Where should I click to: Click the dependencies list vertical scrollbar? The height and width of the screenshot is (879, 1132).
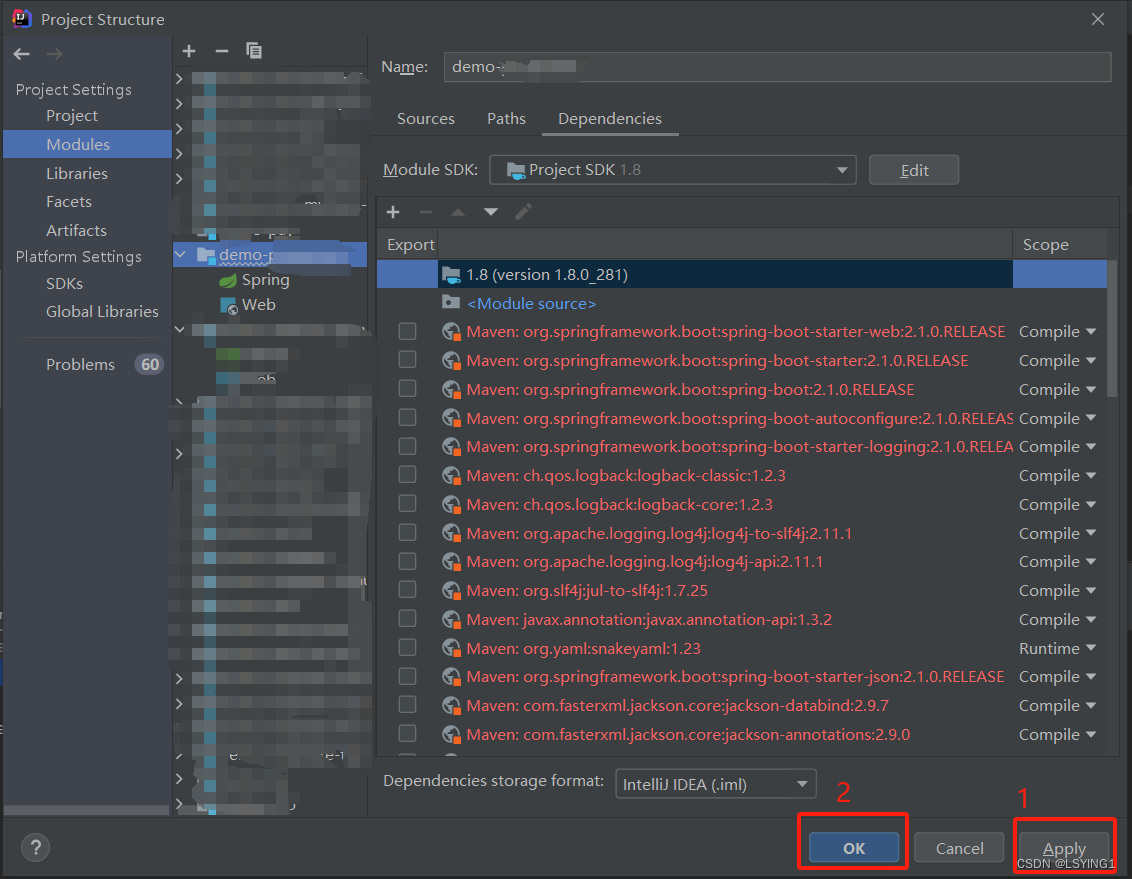click(x=1113, y=328)
